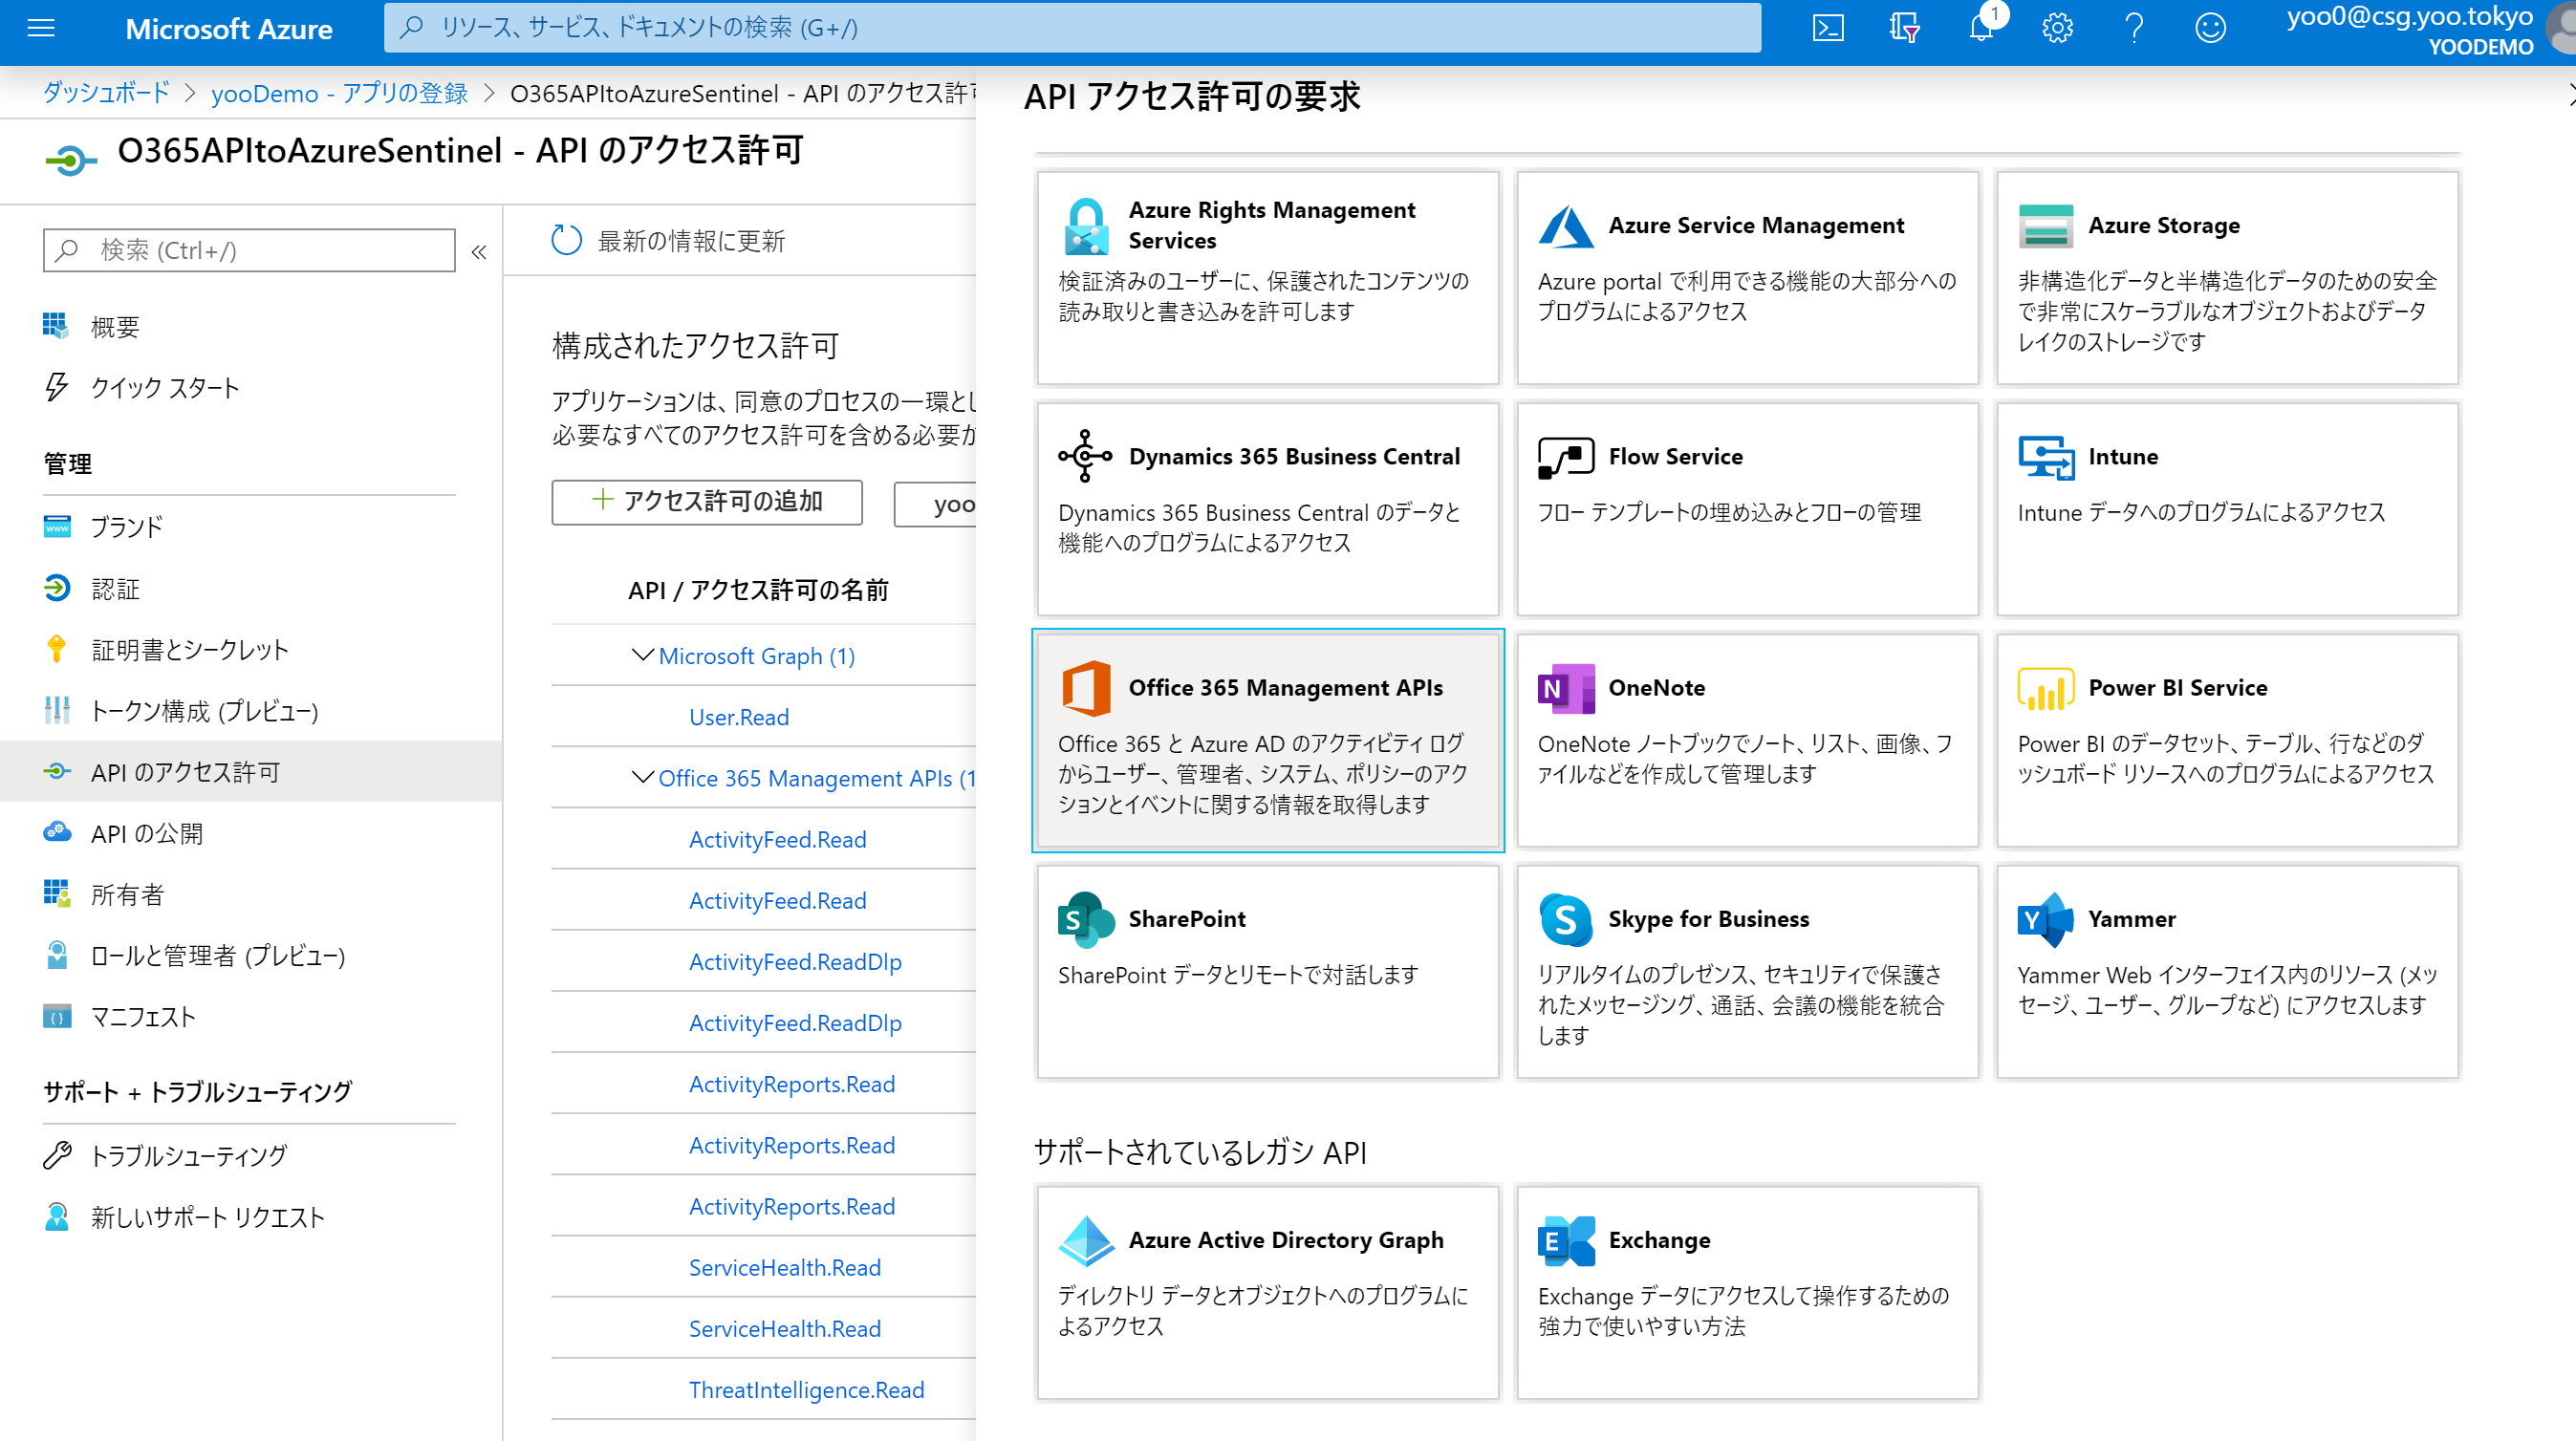Select the OneNote API tile
The image size is (2576, 1441).
1746,740
